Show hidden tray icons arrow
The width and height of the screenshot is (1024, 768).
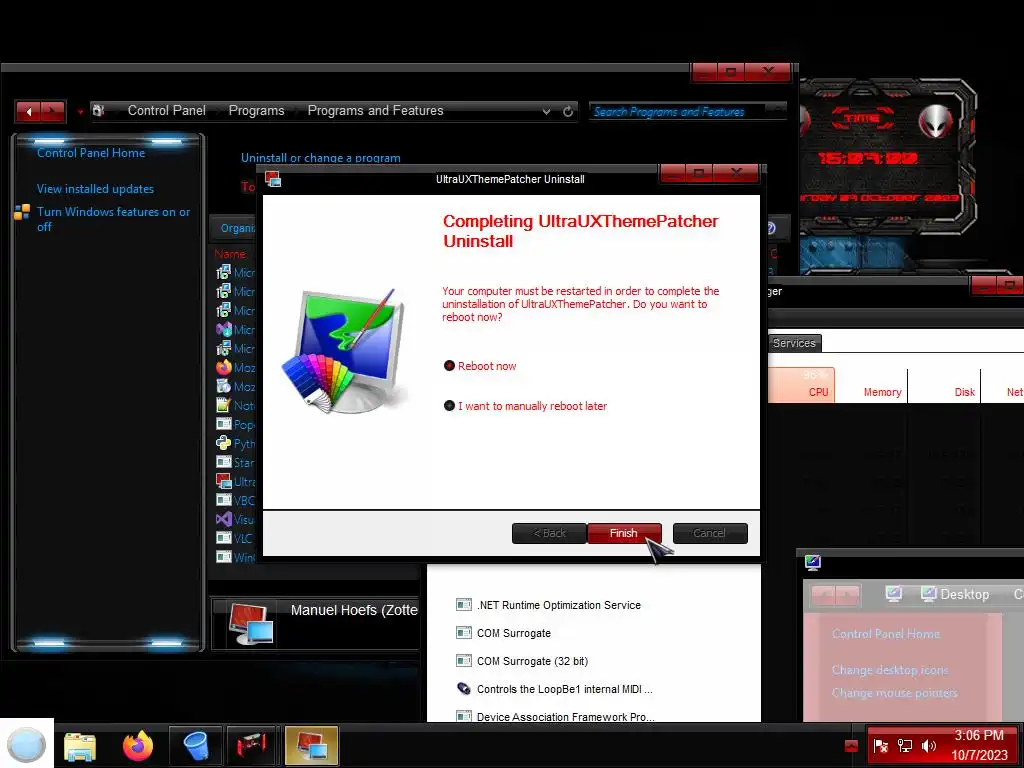tap(851, 745)
